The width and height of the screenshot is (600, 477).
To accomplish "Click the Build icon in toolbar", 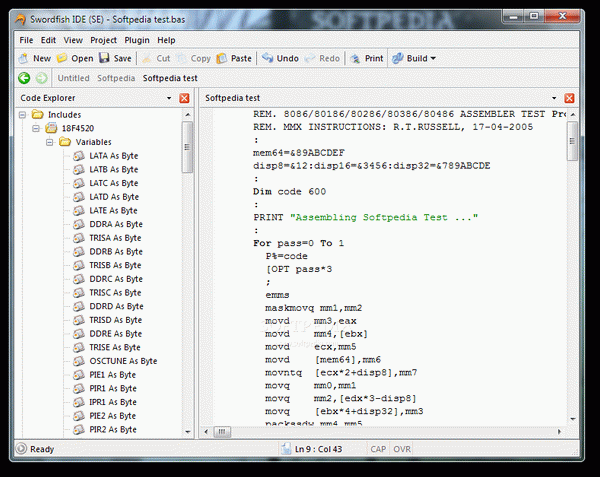I will pyautogui.click(x=398, y=58).
